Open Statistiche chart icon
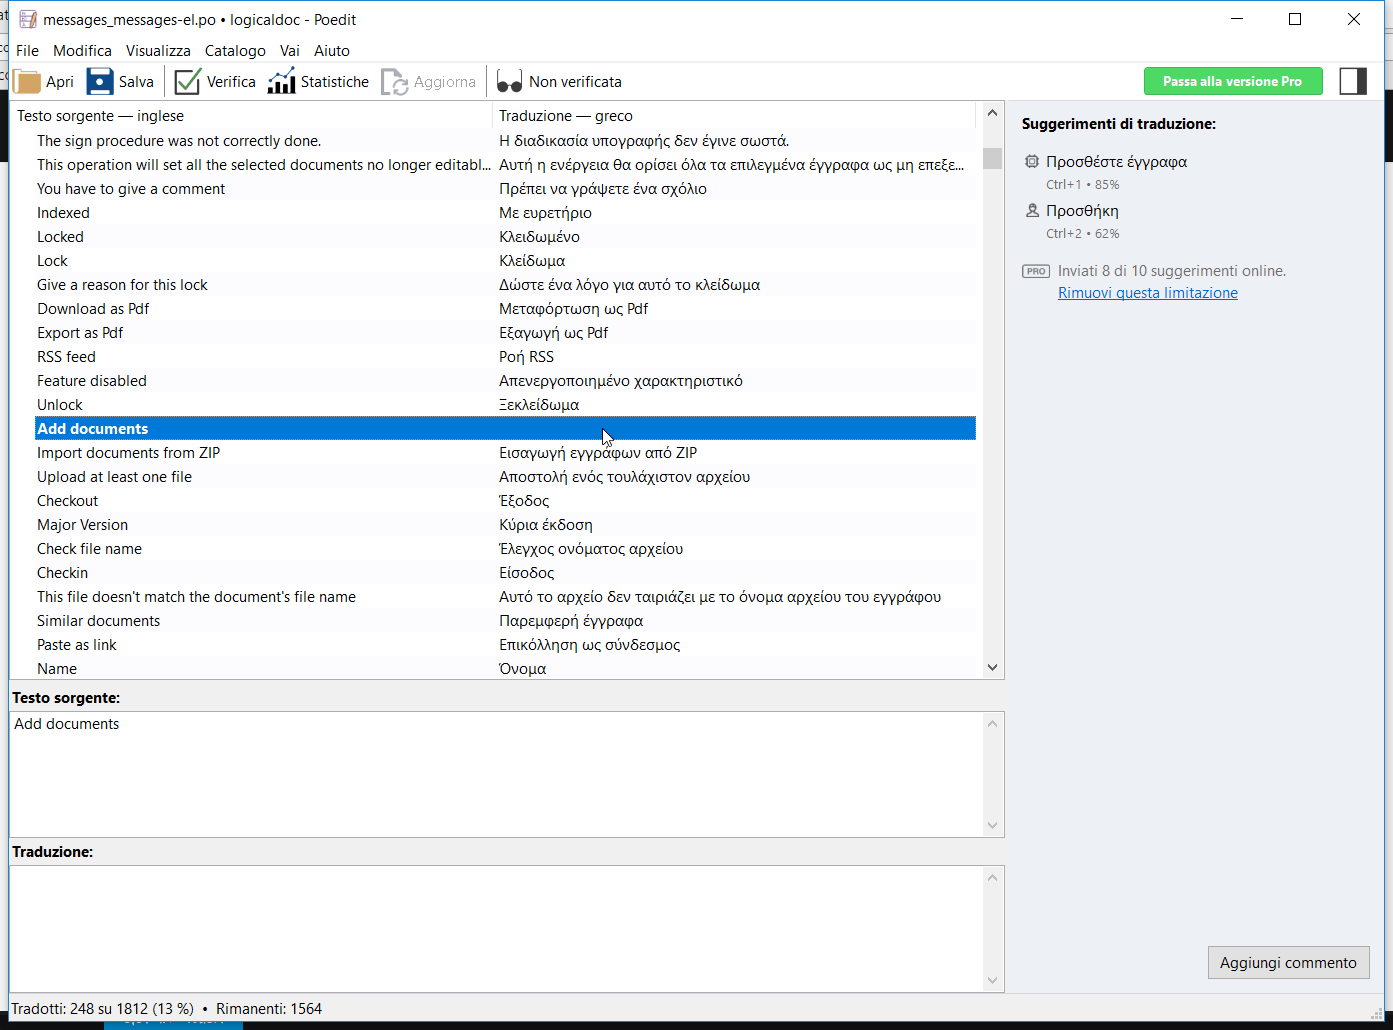 pyautogui.click(x=281, y=82)
